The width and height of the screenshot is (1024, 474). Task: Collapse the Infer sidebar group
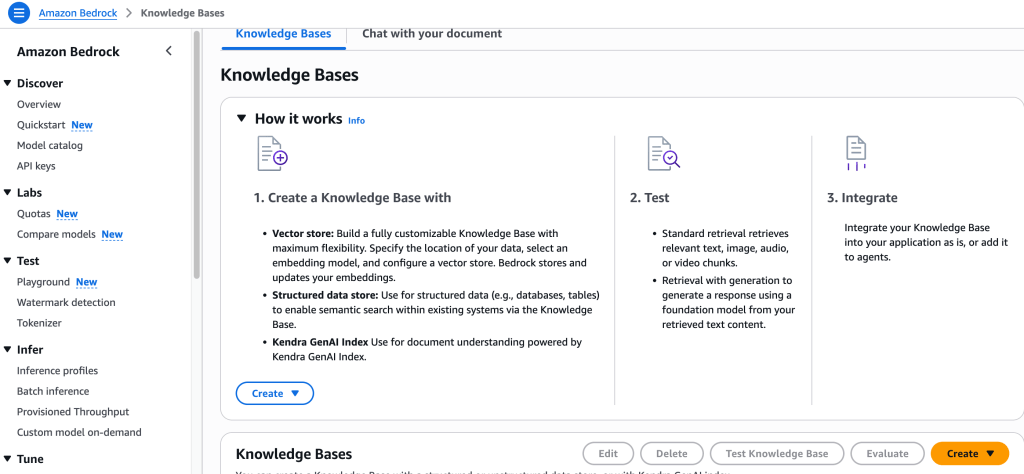[x=8, y=350]
